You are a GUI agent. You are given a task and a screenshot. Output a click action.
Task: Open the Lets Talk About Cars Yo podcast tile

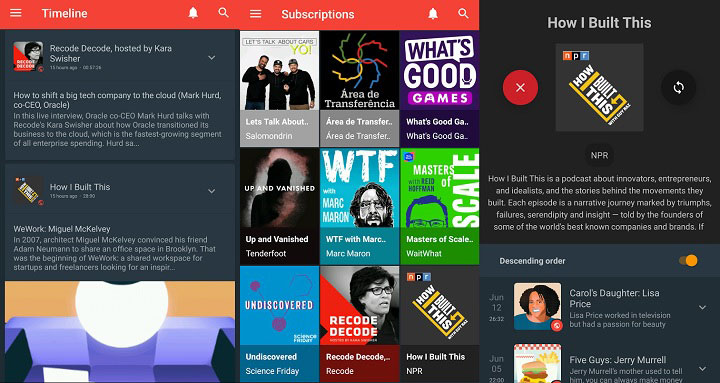279,89
